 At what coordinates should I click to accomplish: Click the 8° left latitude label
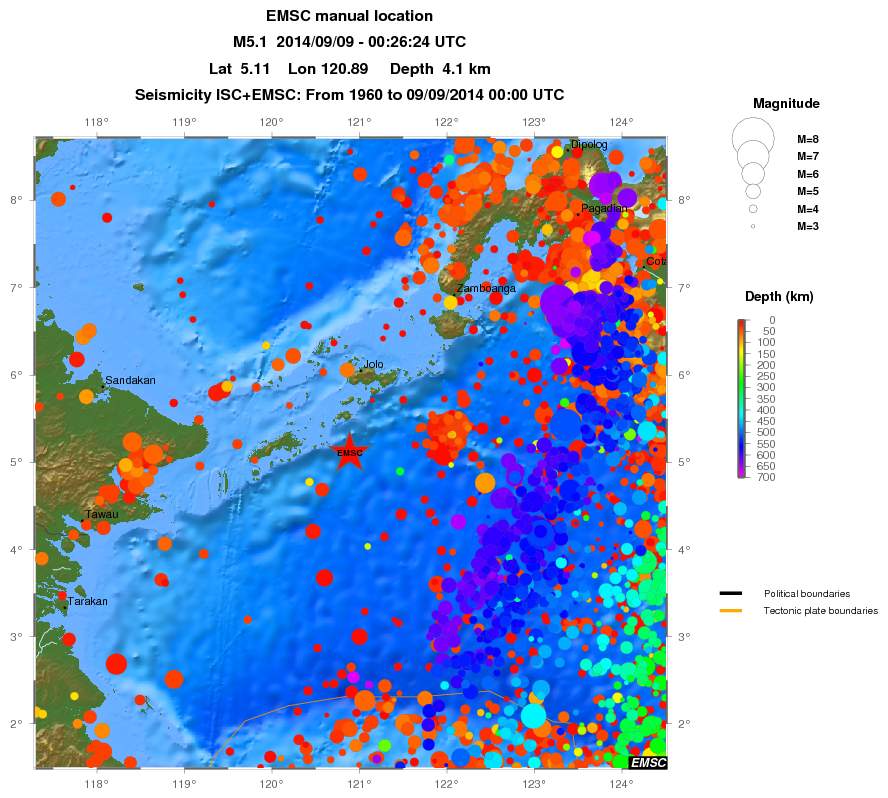click(x=16, y=200)
